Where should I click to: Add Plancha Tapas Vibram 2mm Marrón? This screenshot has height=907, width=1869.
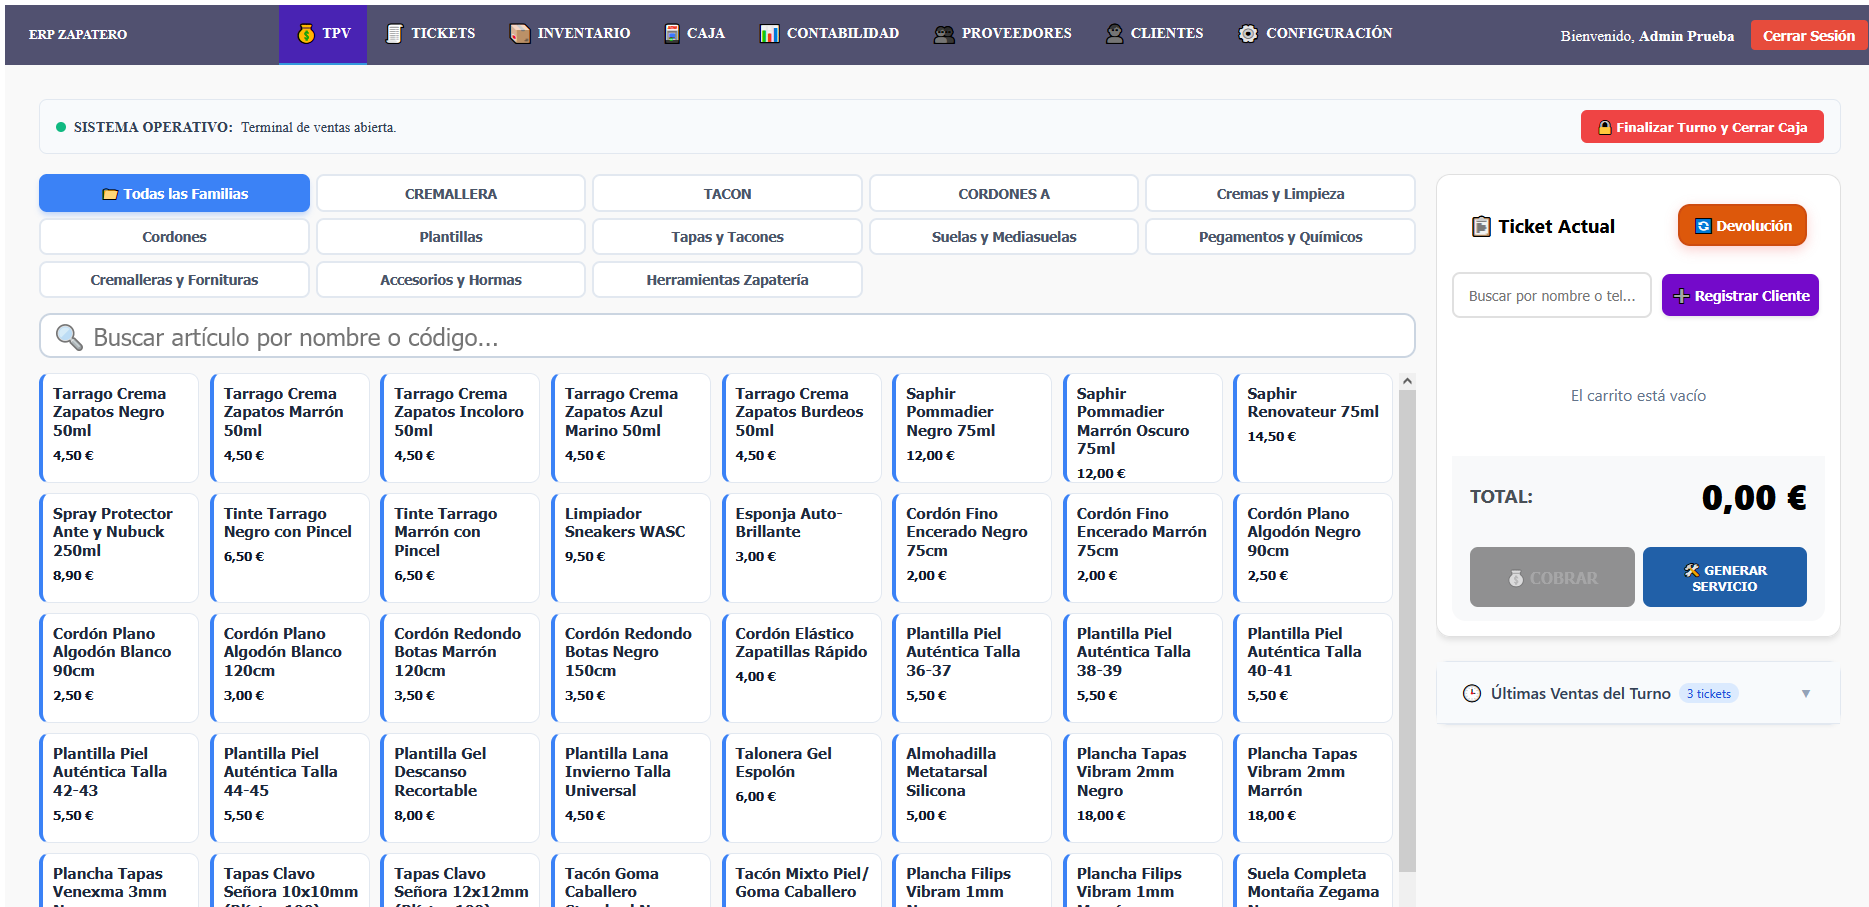(1313, 788)
